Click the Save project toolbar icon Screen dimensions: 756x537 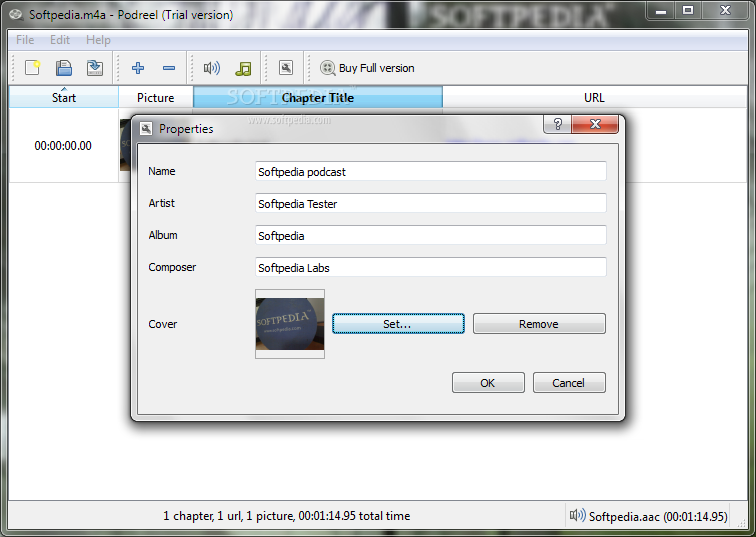click(64, 67)
